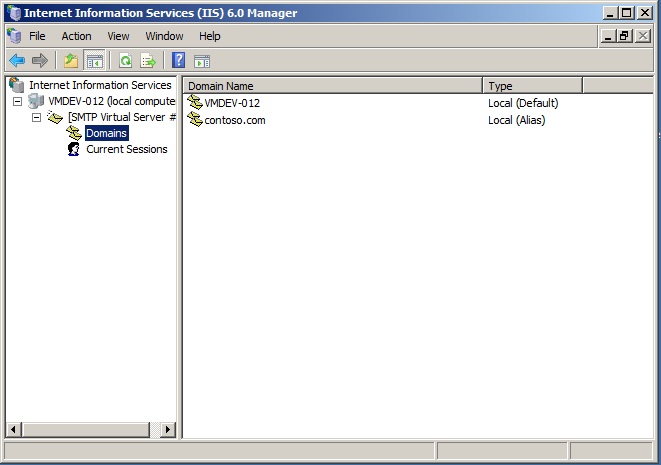Open the Help menu

click(210, 36)
